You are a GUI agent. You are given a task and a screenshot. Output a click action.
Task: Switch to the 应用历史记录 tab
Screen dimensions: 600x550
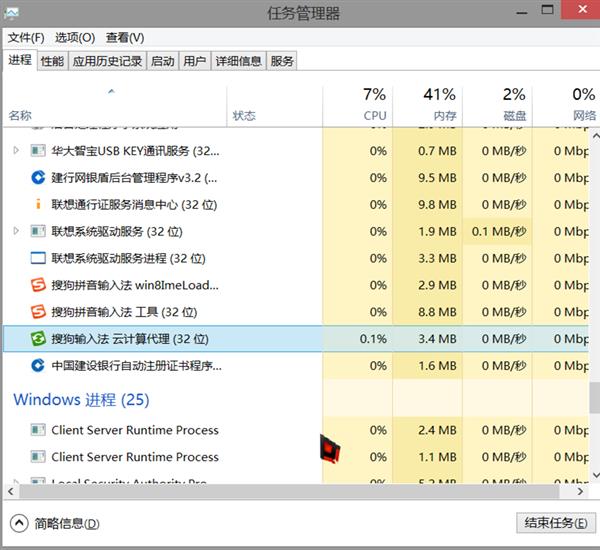108,61
